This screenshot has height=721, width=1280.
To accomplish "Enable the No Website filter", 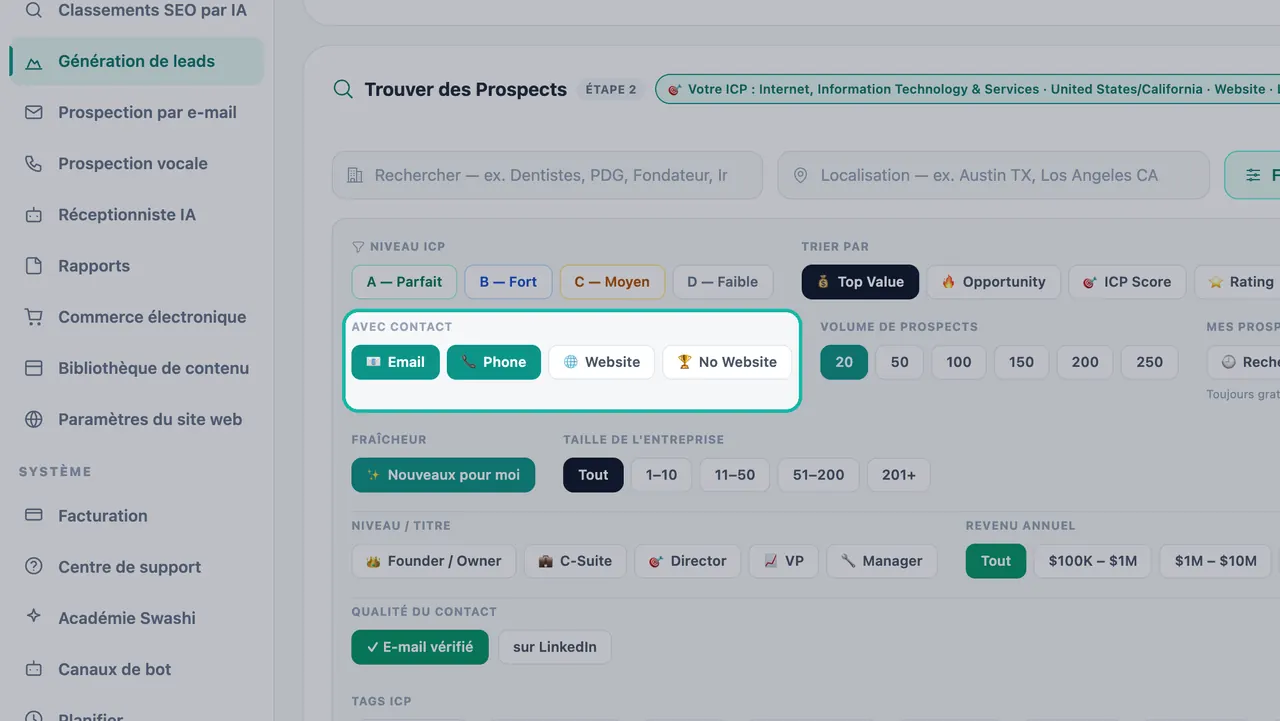I will (x=727, y=362).
